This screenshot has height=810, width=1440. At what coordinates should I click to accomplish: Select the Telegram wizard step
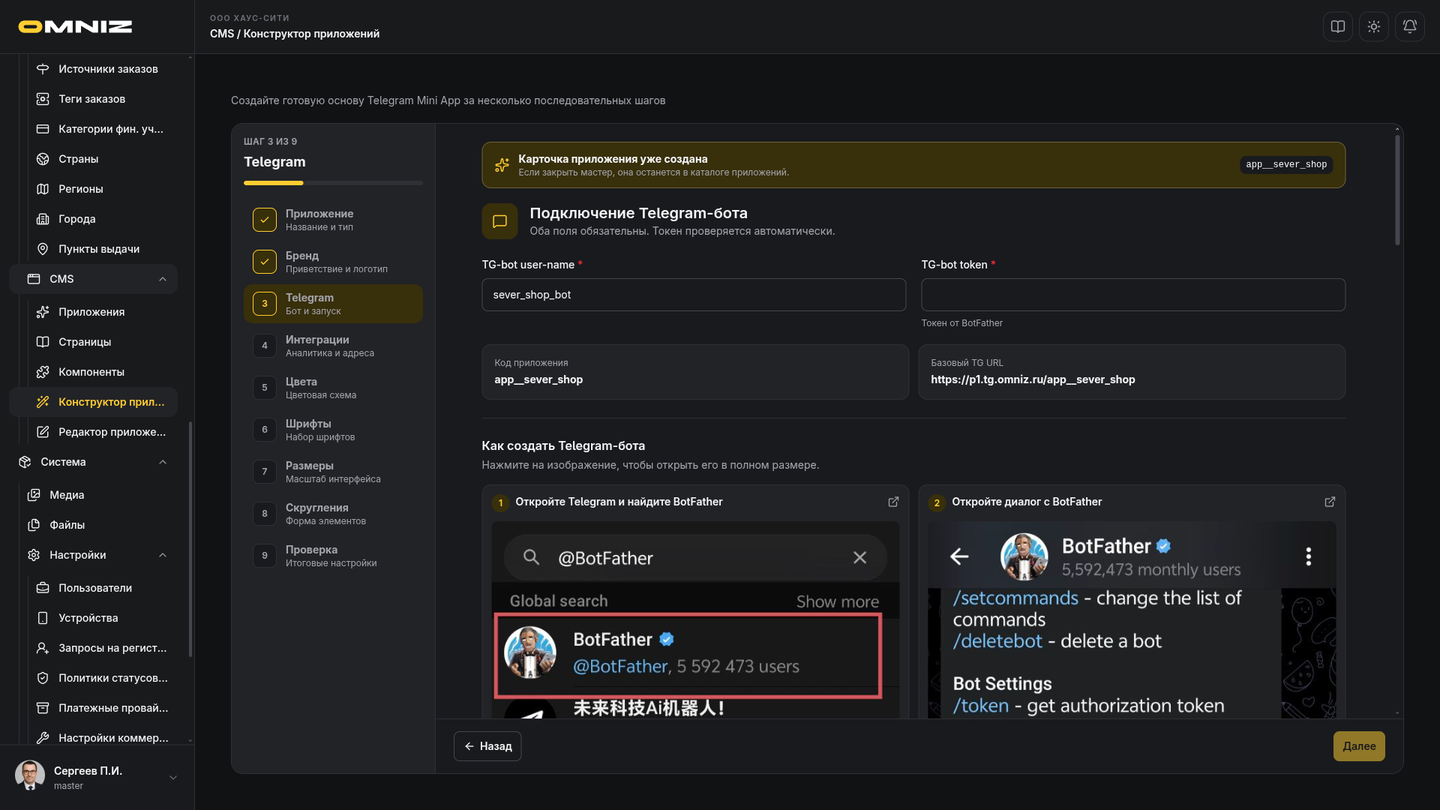pos(333,304)
